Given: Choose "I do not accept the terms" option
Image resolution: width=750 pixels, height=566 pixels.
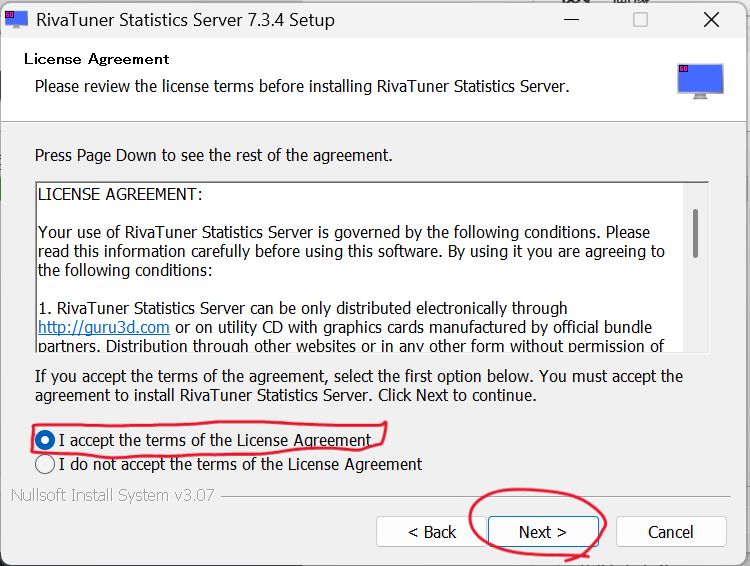Looking at the screenshot, I should [x=45, y=464].
